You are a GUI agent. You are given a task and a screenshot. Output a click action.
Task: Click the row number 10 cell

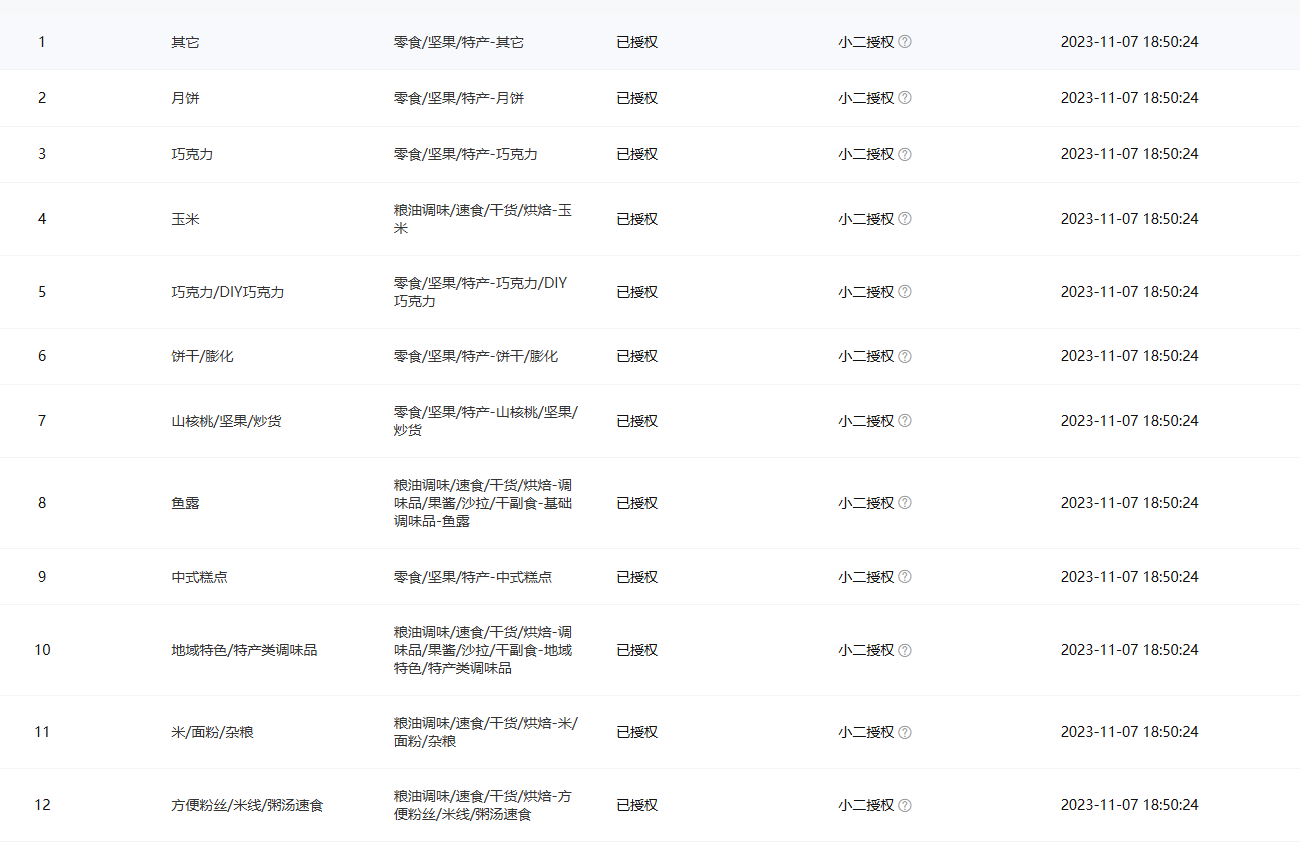[42, 650]
